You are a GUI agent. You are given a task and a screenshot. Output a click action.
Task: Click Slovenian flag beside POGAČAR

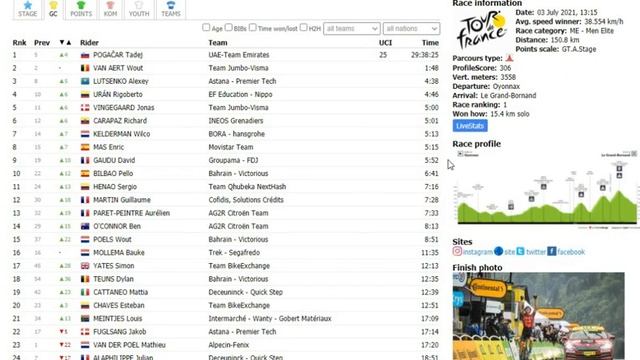coord(85,55)
